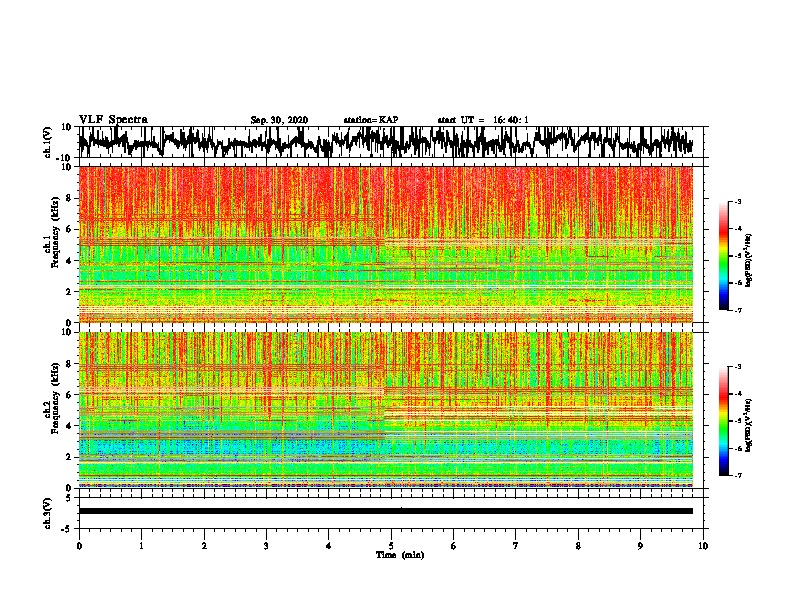Click the "-3" label atop ch.1 colorbar

click(738, 202)
